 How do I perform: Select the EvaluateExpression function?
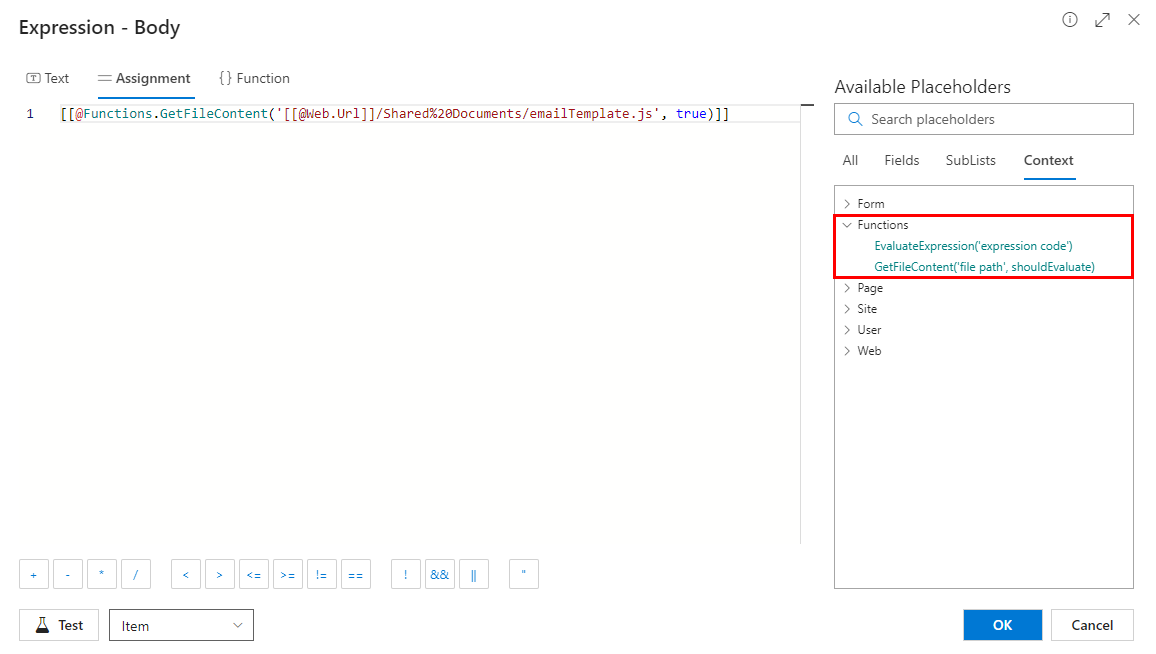pos(973,245)
